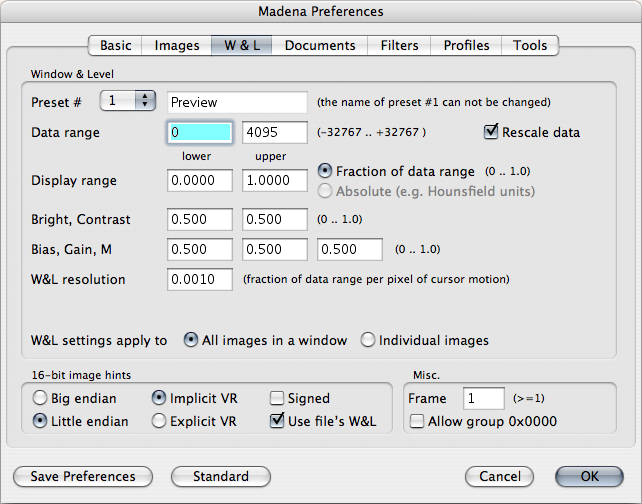Image resolution: width=642 pixels, height=504 pixels.
Task: Click the Save Preferences button
Action: click(x=82, y=476)
